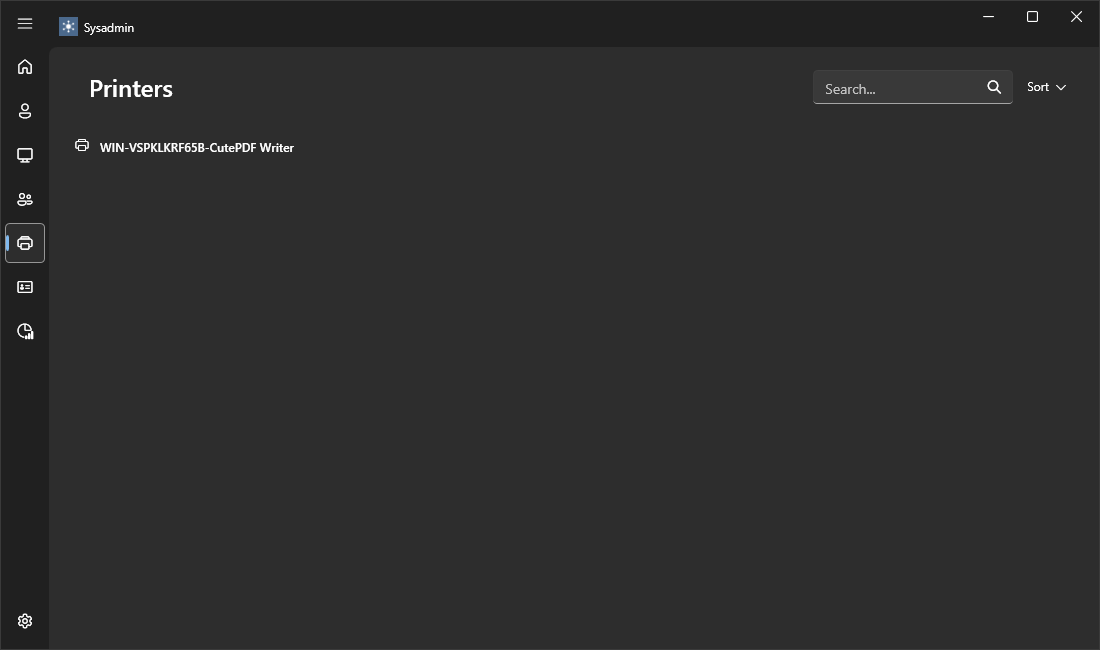Minimize the Sysadmin window
The height and width of the screenshot is (650, 1100).
(x=988, y=17)
